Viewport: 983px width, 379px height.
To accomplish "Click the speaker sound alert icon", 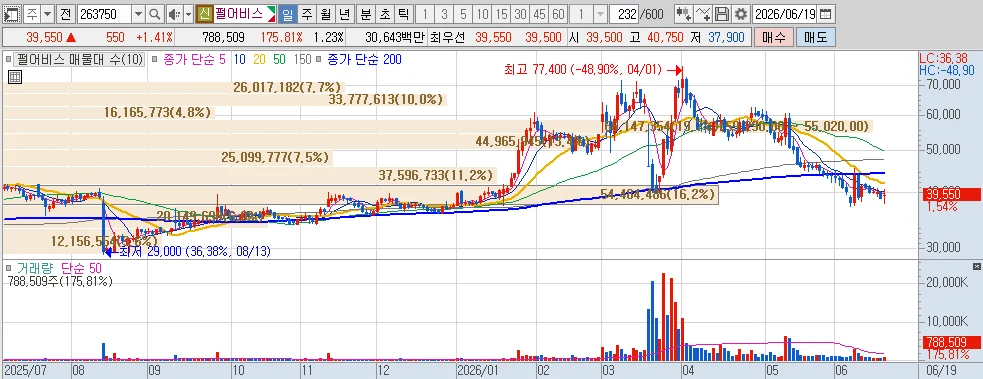I will point(174,13).
